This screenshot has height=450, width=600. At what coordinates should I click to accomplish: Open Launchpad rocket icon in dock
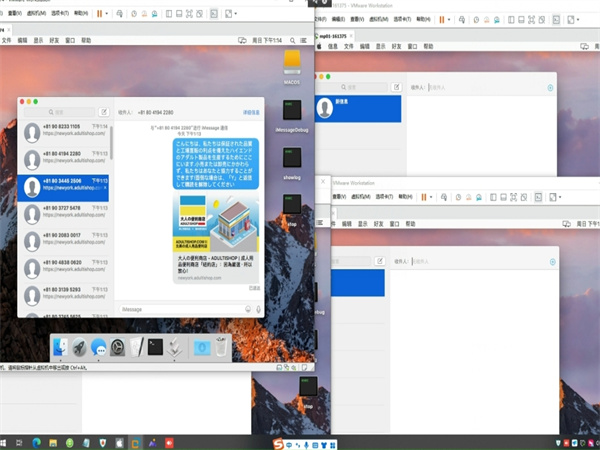click(79, 347)
